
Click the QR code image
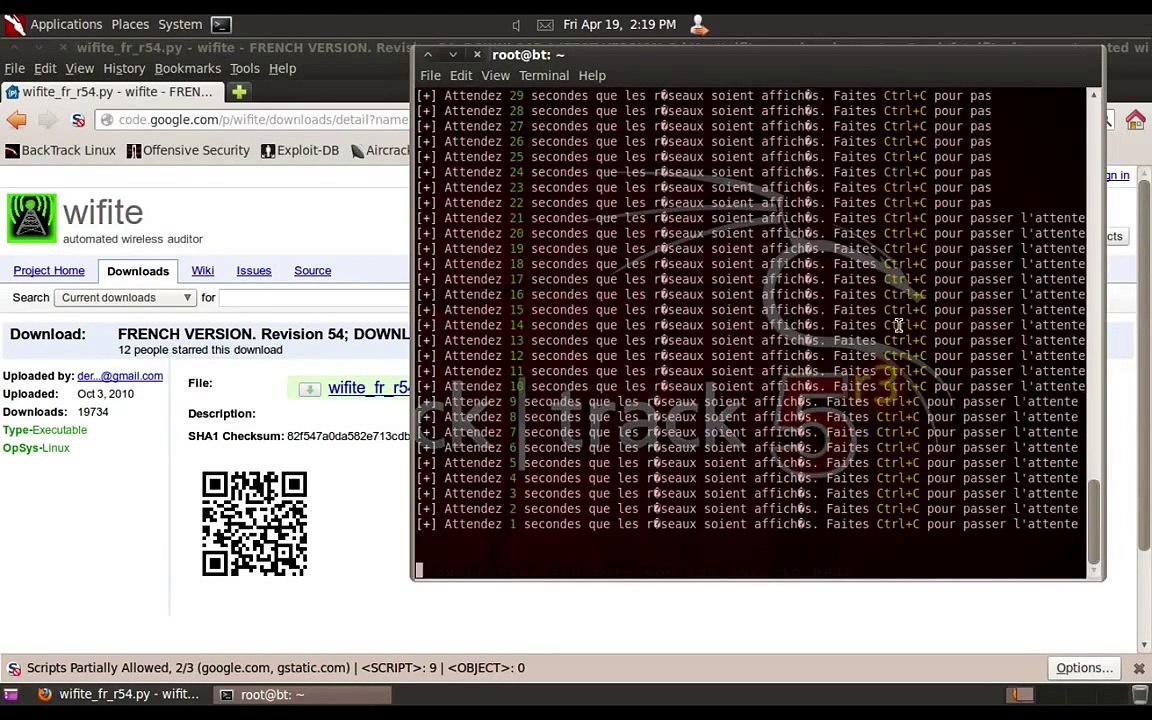tap(254, 524)
